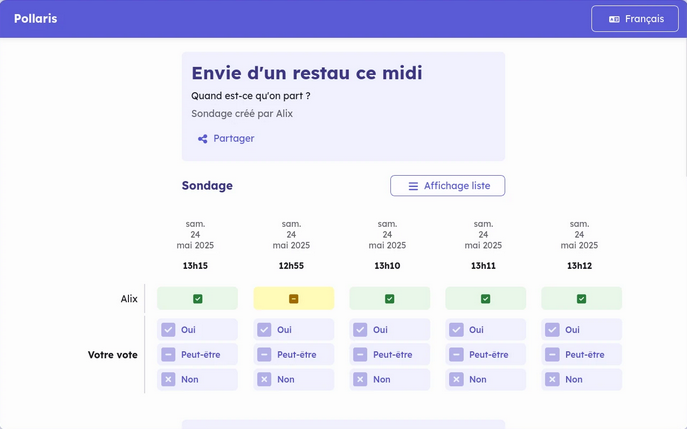The height and width of the screenshot is (429, 687).
Task: Vote Oui for the 13h15 slot
Action: (x=198, y=330)
